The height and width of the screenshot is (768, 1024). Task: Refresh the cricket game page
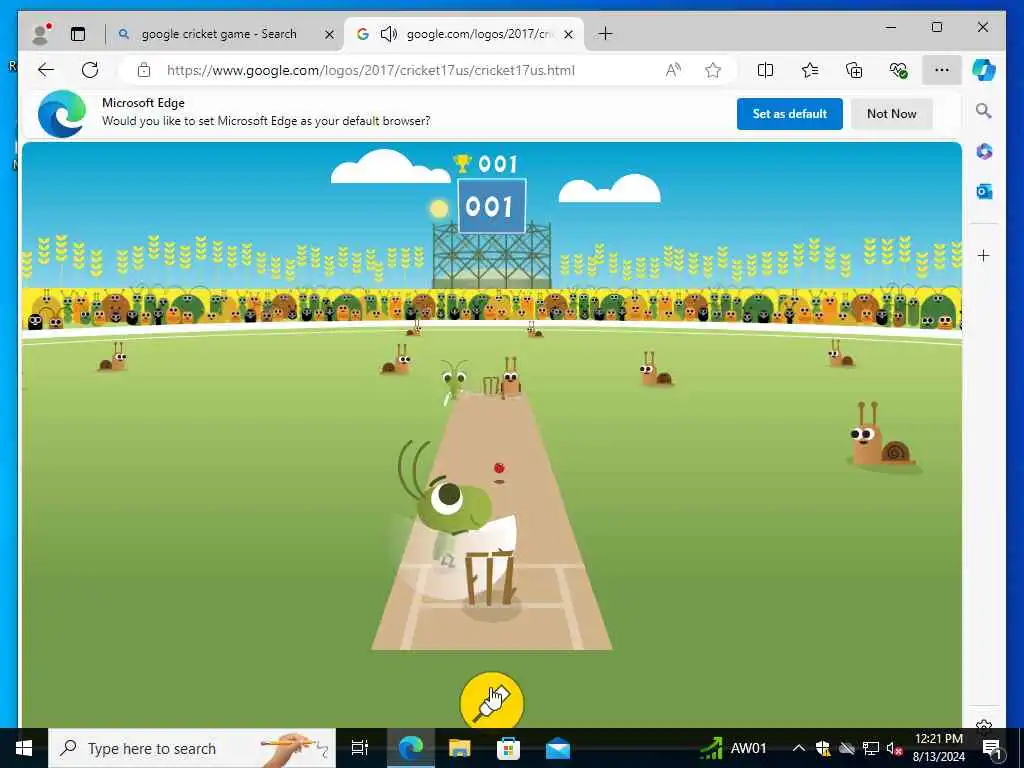[90, 70]
